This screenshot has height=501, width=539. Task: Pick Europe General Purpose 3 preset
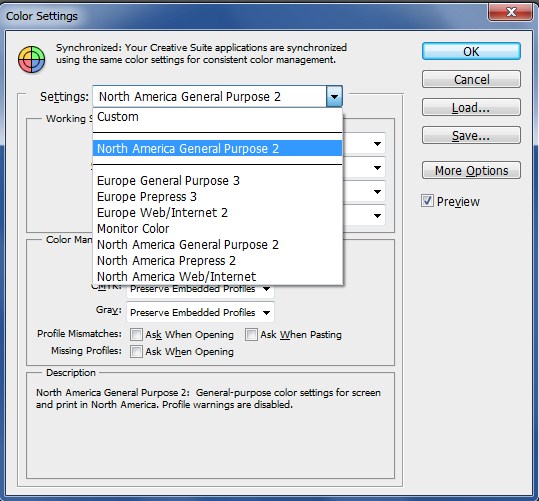(x=218, y=181)
